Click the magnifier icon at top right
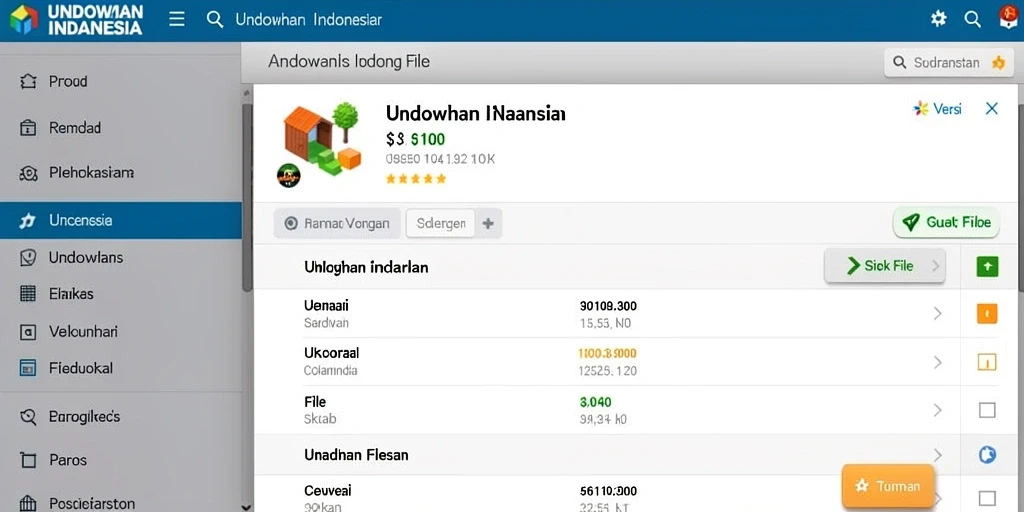This screenshot has height=512, width=1024. pos(972,20)
